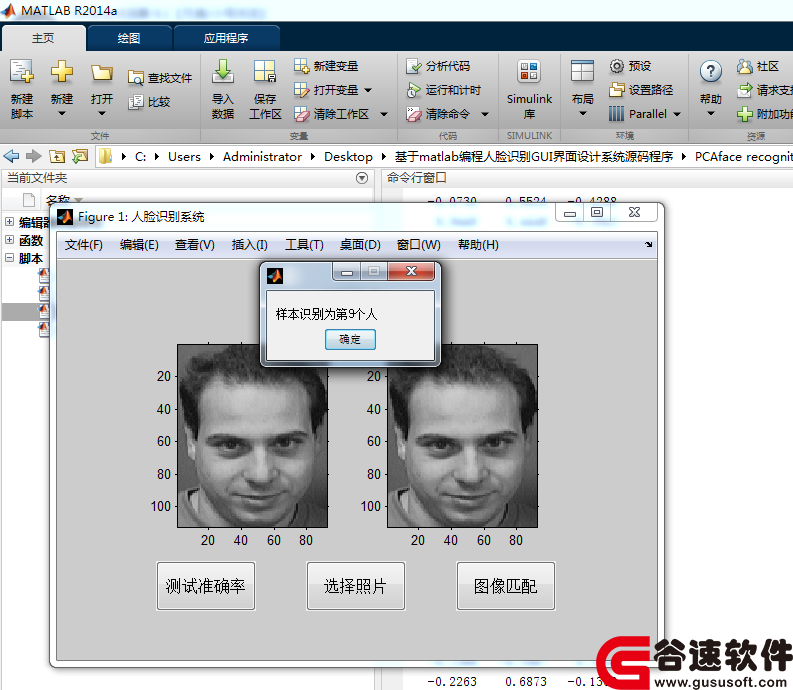
Task: Click Find Files (查找文件)
Action: pos(160,78)
